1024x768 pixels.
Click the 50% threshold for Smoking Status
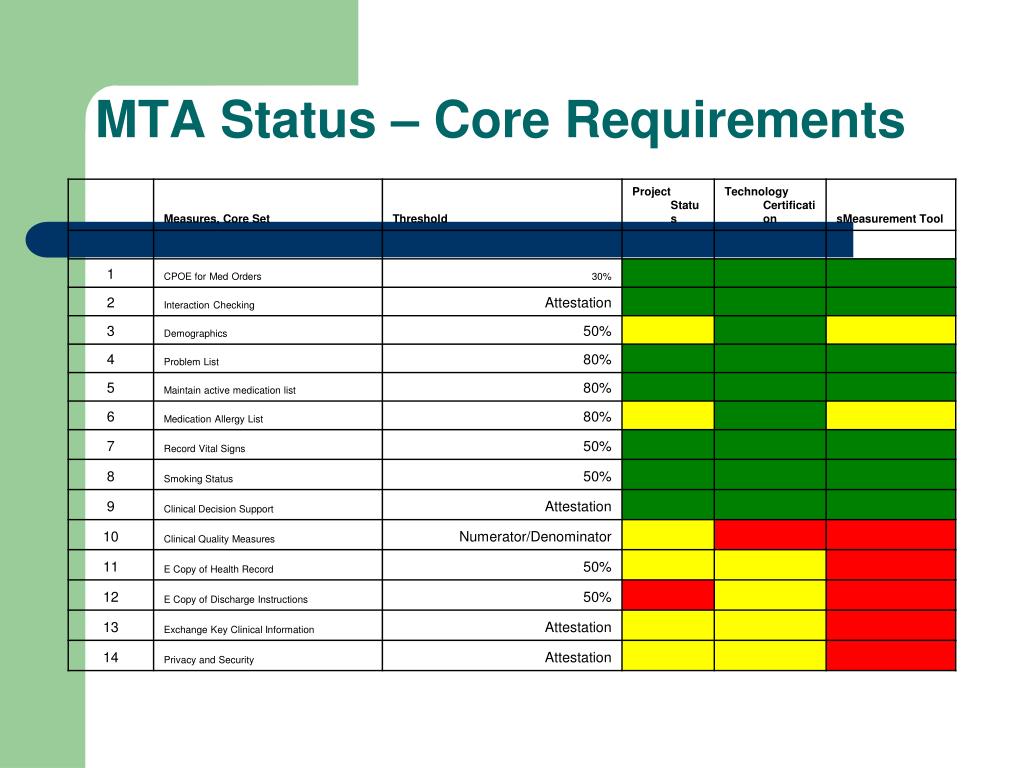[x=598, y=477]
